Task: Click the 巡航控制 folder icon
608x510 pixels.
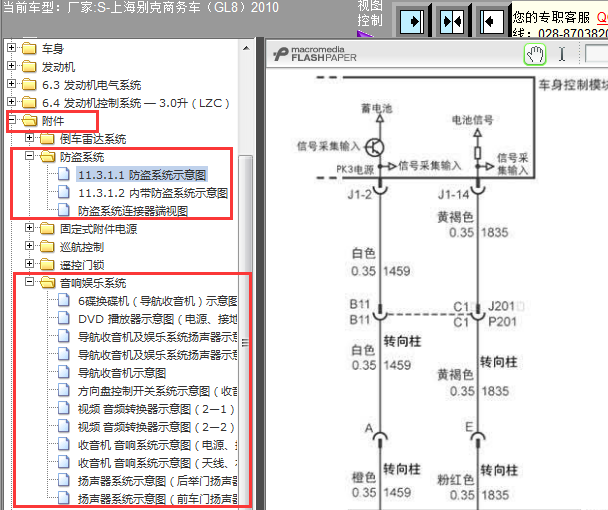Action: point(47,246)
